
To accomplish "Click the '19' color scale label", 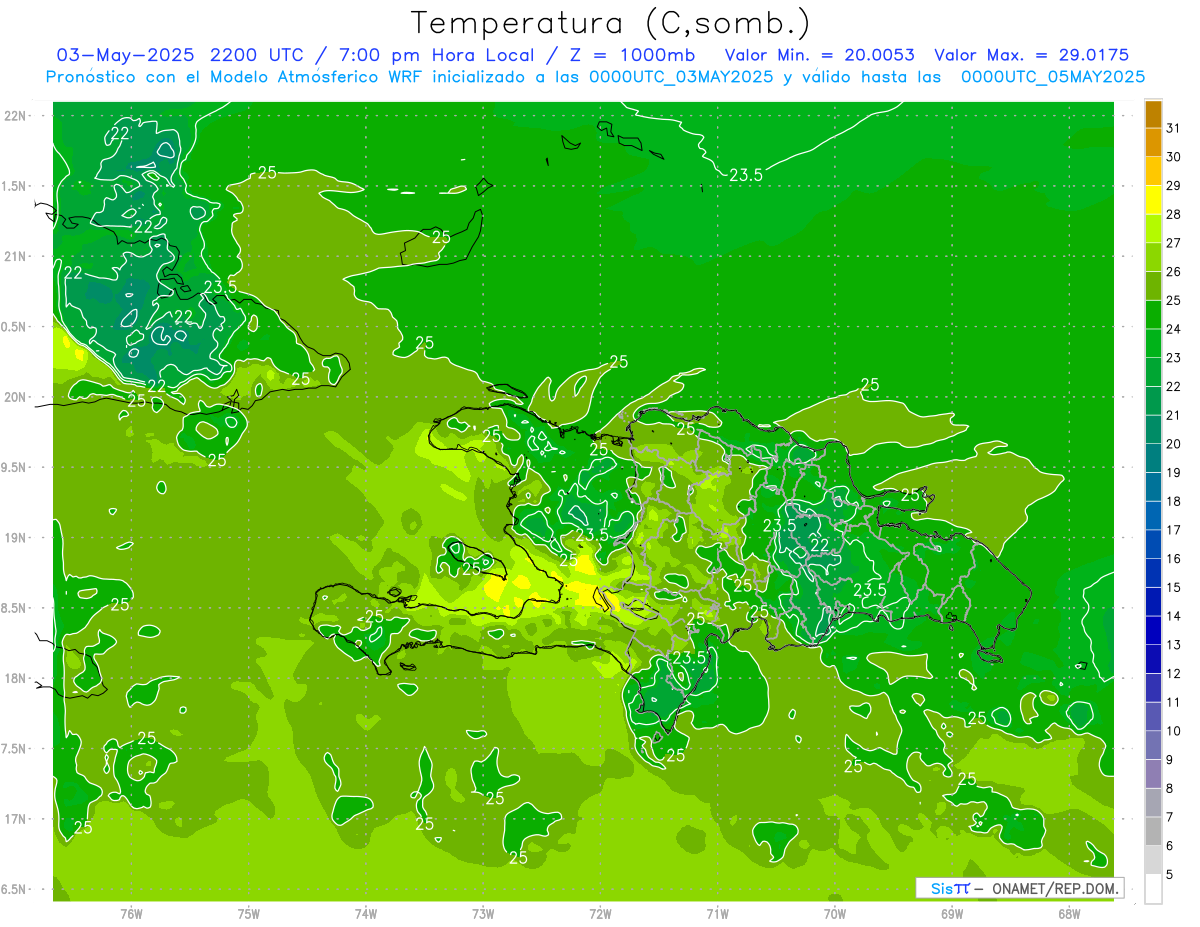I will (x=1173, y=472).
